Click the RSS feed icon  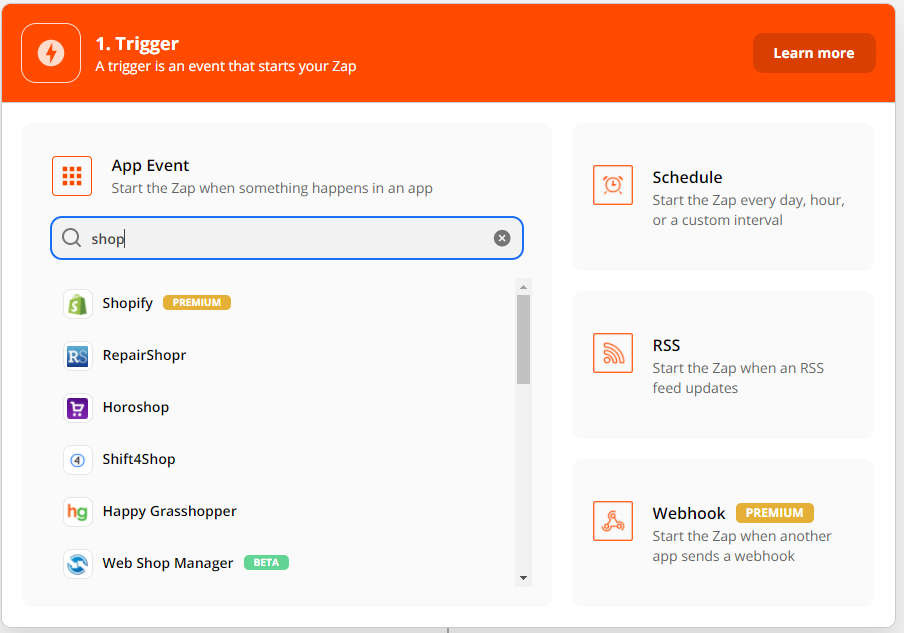613,353
